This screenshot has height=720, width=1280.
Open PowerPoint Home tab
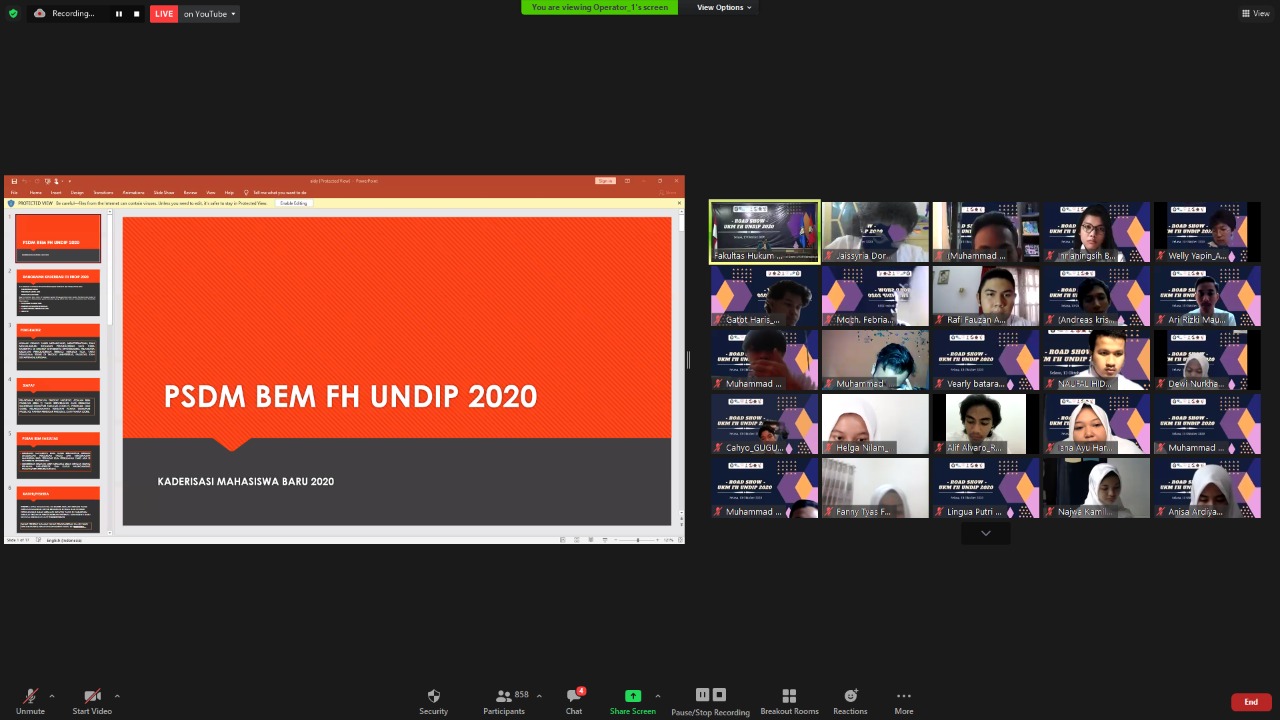point(35,192)
